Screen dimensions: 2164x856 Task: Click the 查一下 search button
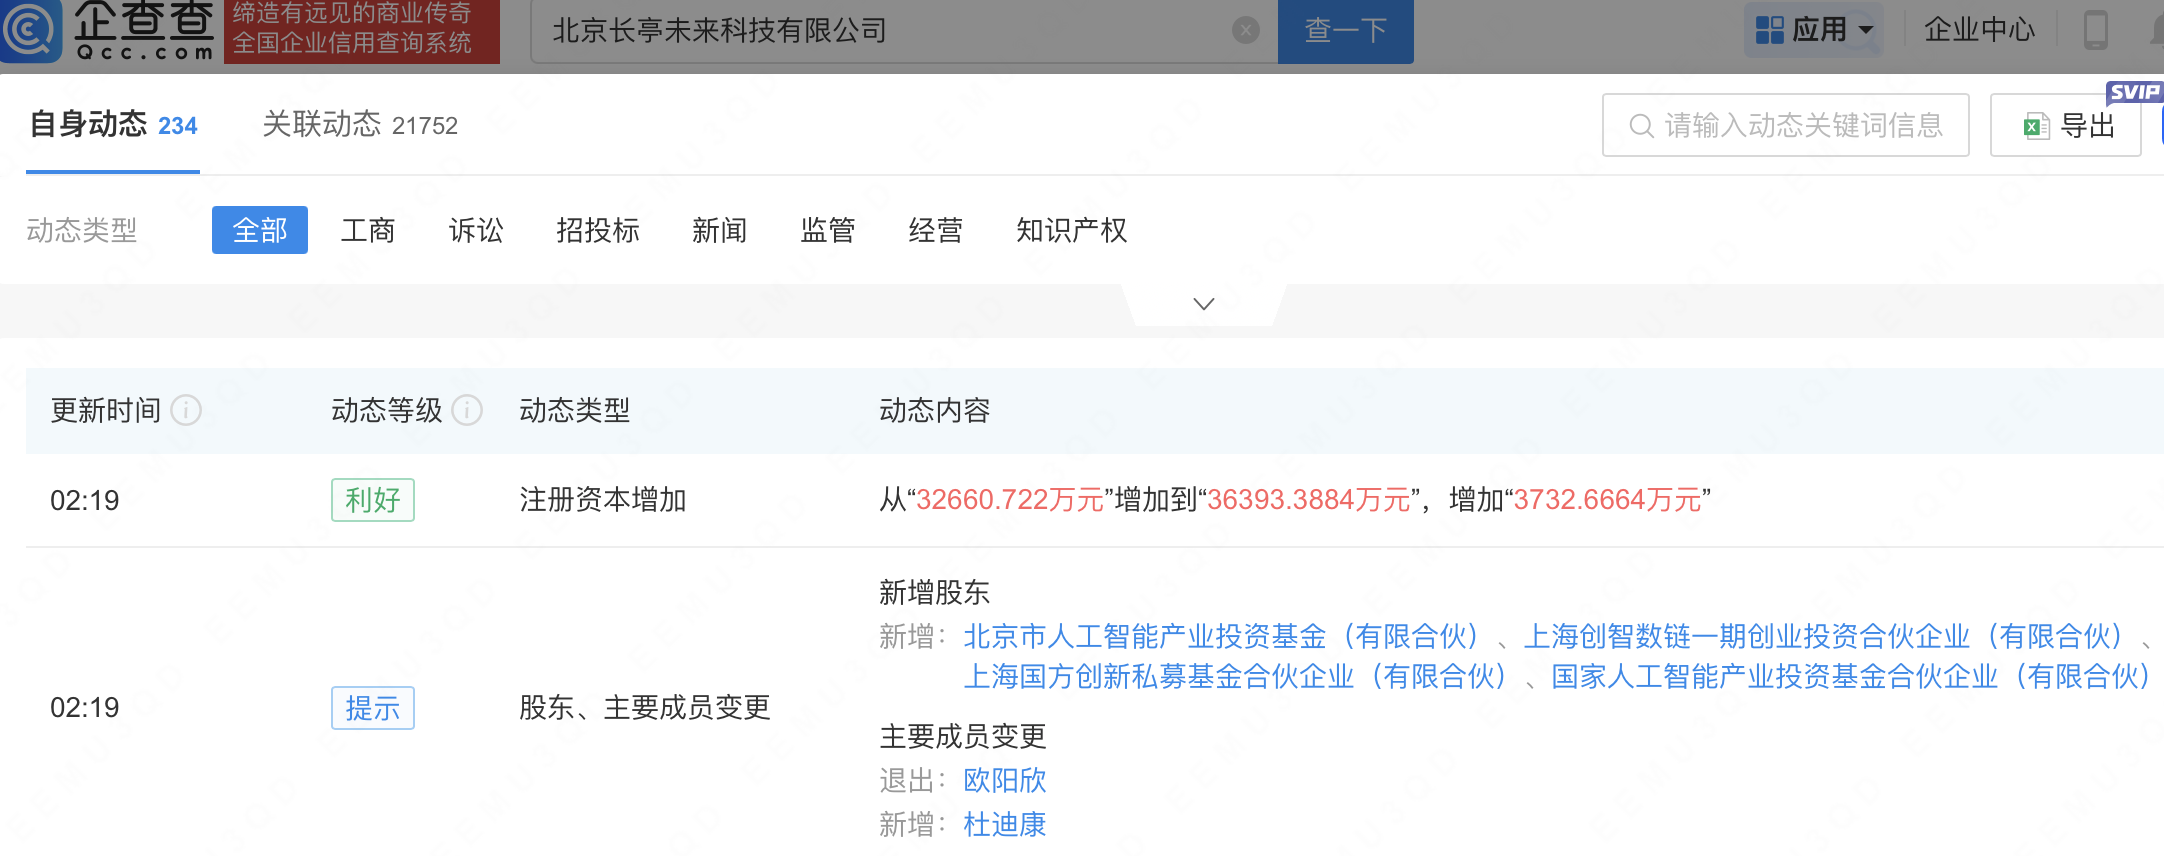click(1345, 31)
